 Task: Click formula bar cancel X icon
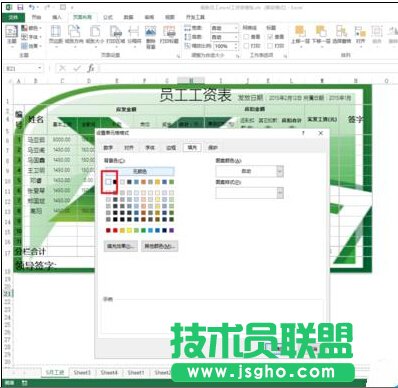pyautogui.click(x=62, y=68)
